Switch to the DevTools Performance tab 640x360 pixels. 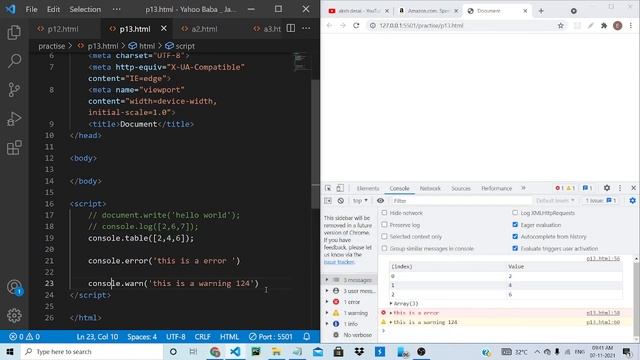tap(496, 188)
